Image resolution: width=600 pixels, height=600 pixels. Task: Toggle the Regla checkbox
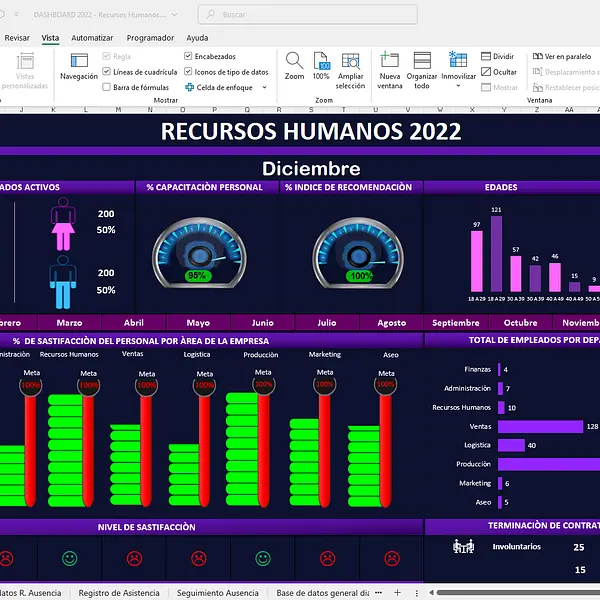click(x=106, y=56)
